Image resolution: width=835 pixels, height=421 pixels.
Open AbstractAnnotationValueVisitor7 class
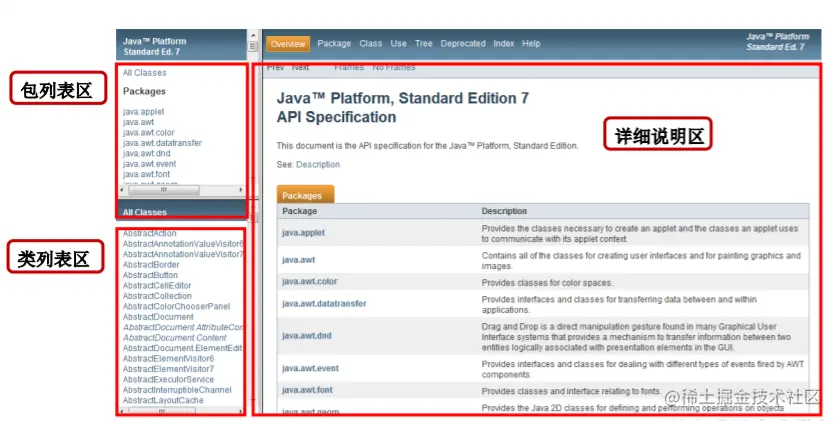pos(183,254)
